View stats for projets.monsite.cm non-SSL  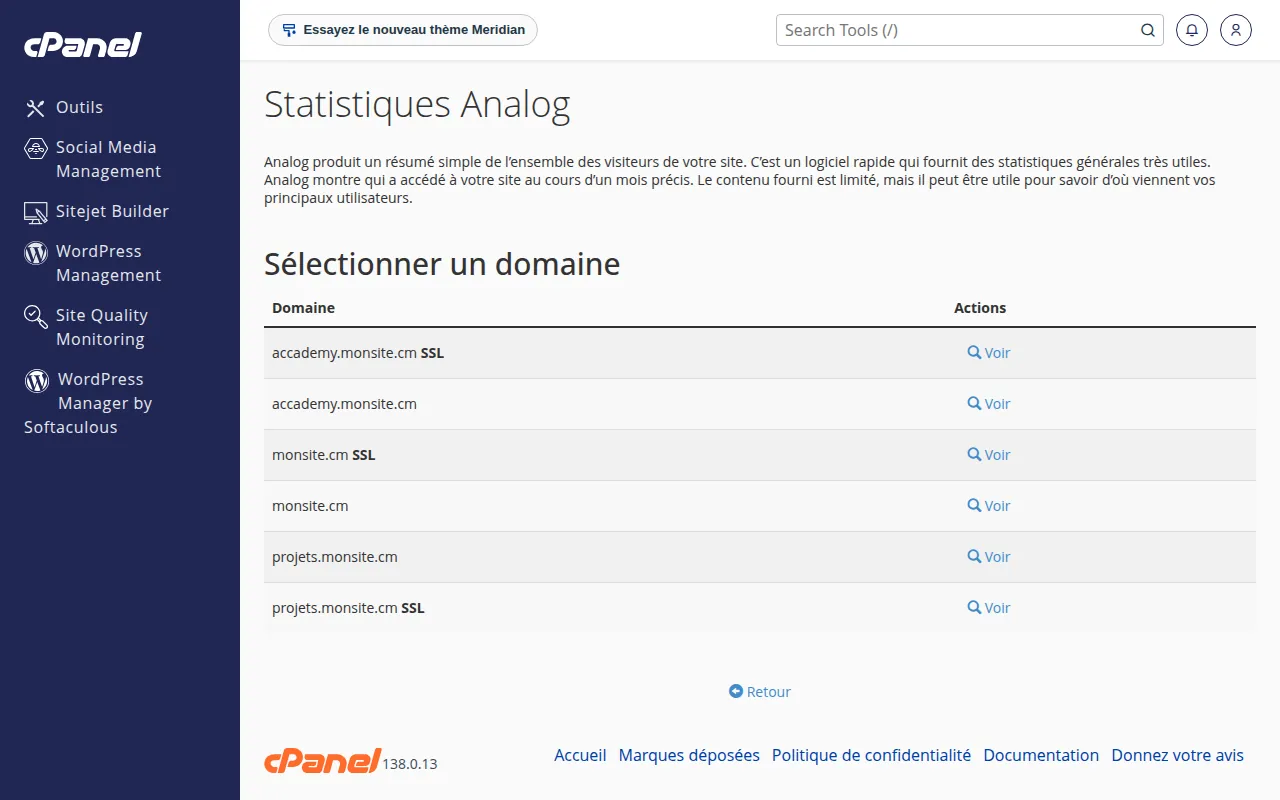point(989,557)
